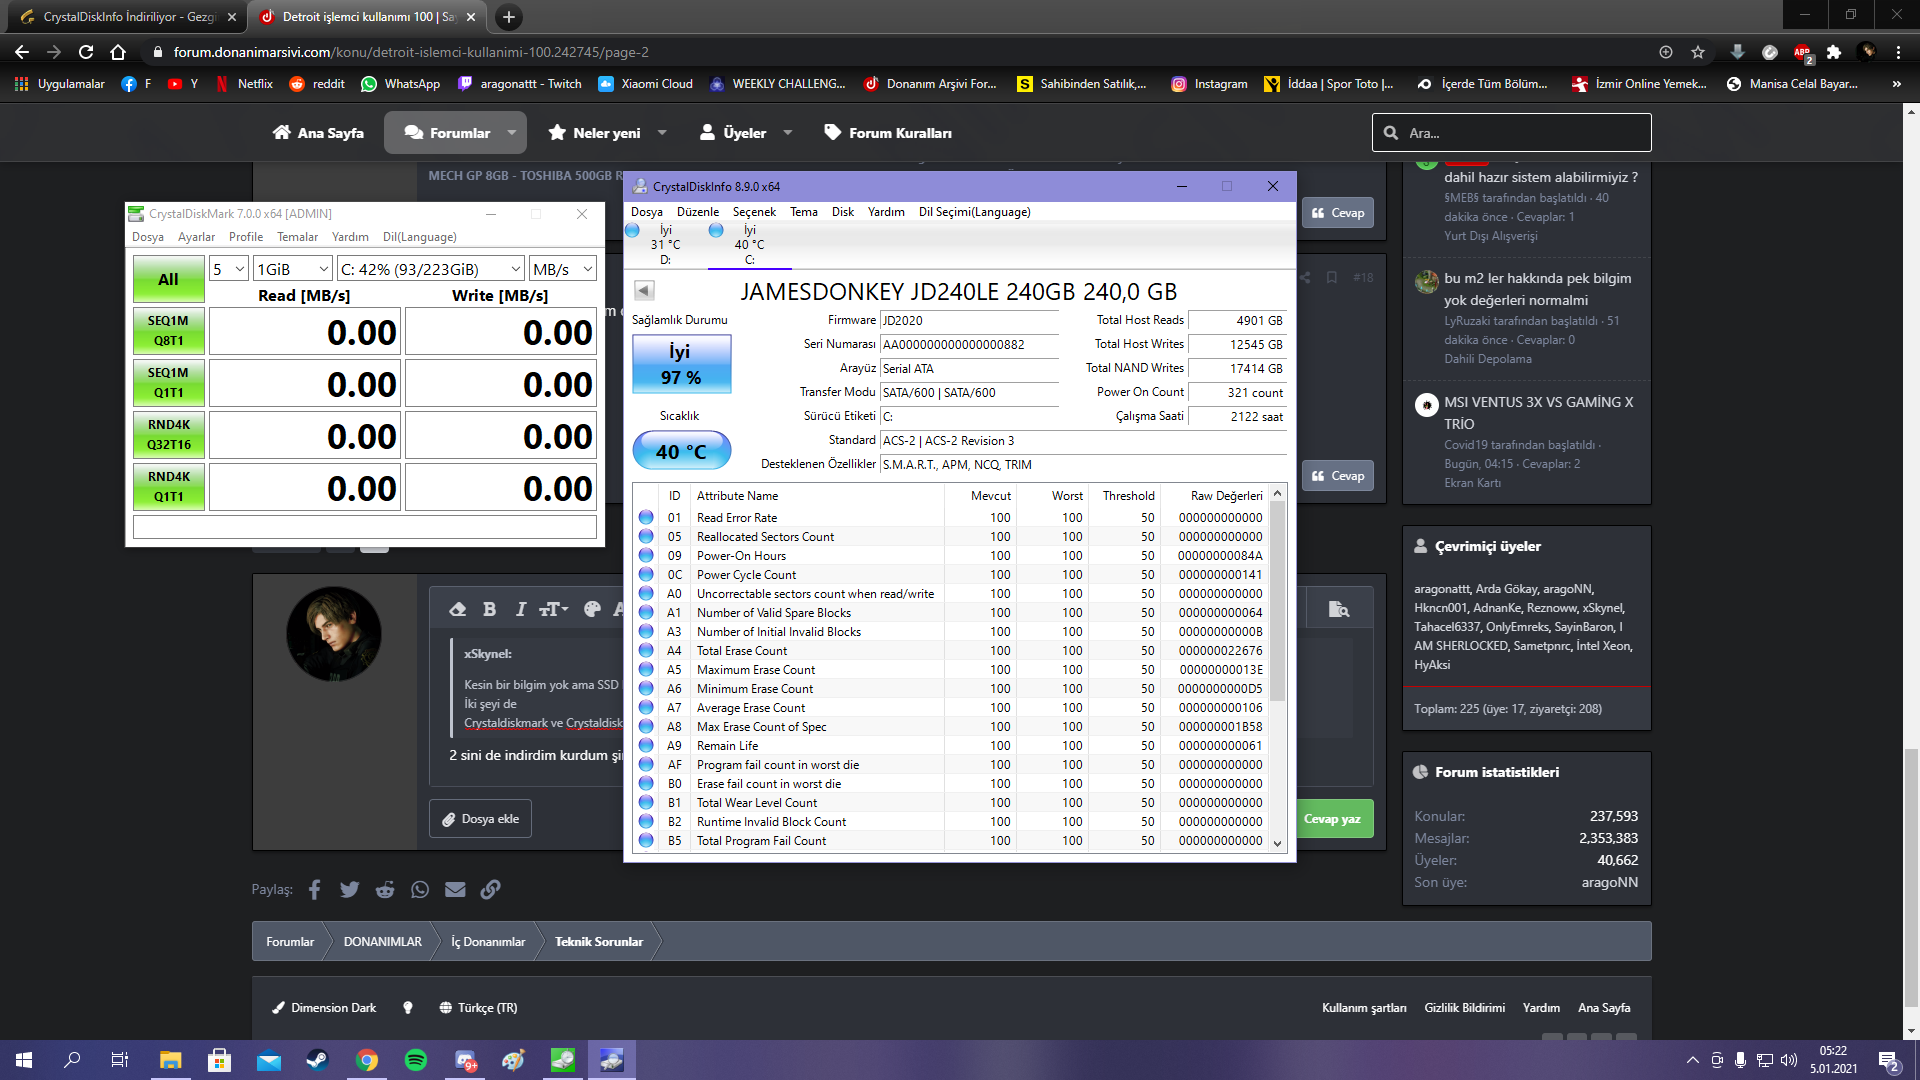Open Spotify from the taskbar
The image size is (1920, 1080).
pyautogui.click(x=416, y=1060)
